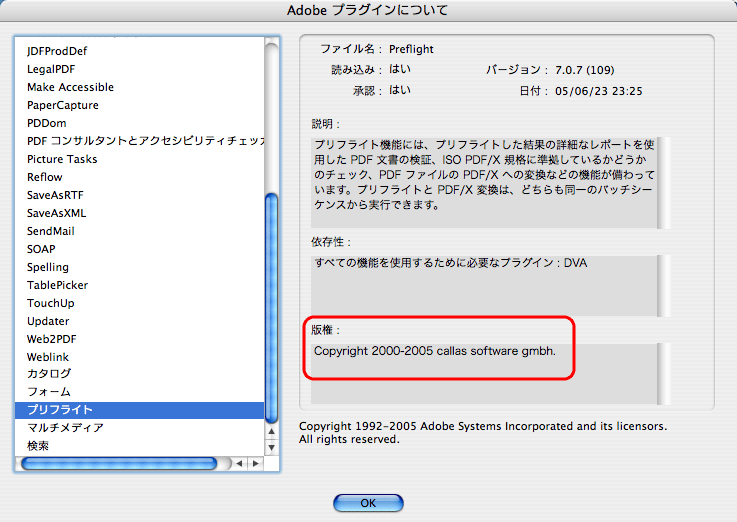The height and width of the screenshot is (522, 737).
Task: Select highlighted プリフライト entry
Action: (x=140, y=410)
